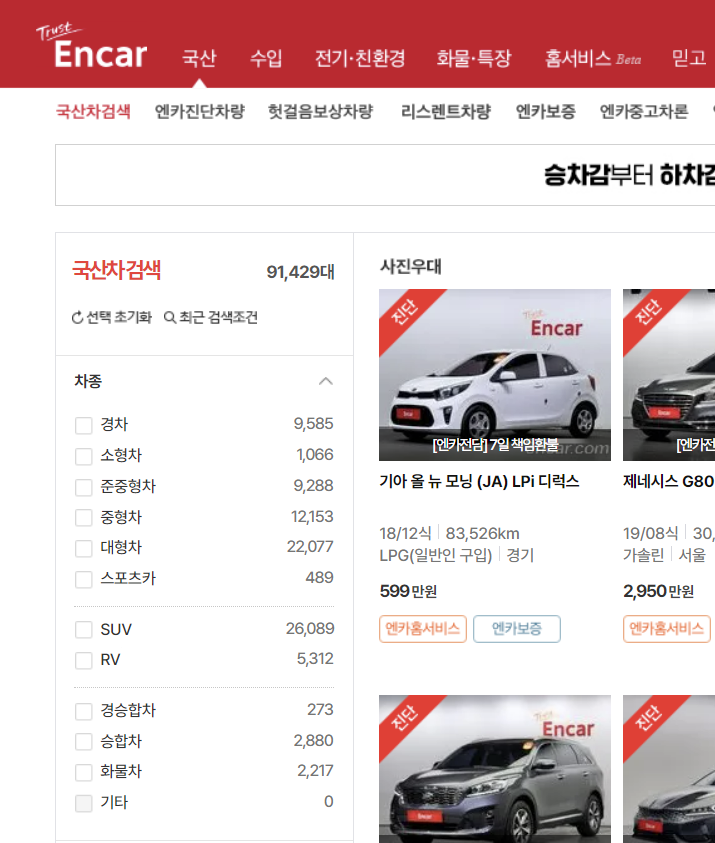The width and height of the screenshot is (715, 843).
Task: Select the 국산차검색 sub tab
Action: pyautogui.click(x=93, y=111)
